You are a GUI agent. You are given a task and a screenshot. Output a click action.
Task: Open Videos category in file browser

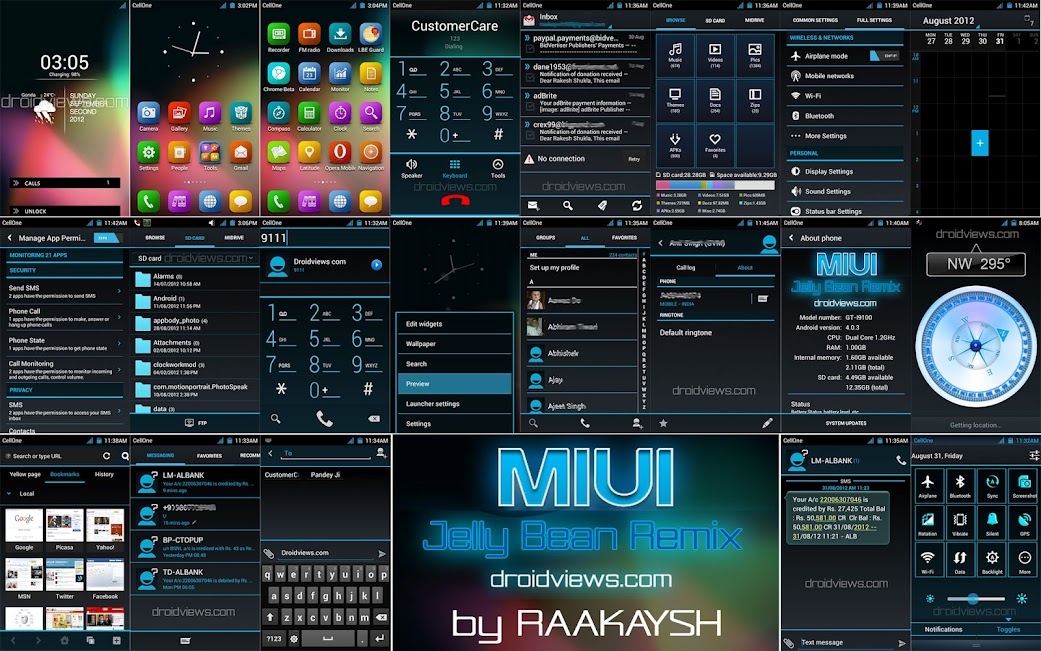click(x=715, y=55)
